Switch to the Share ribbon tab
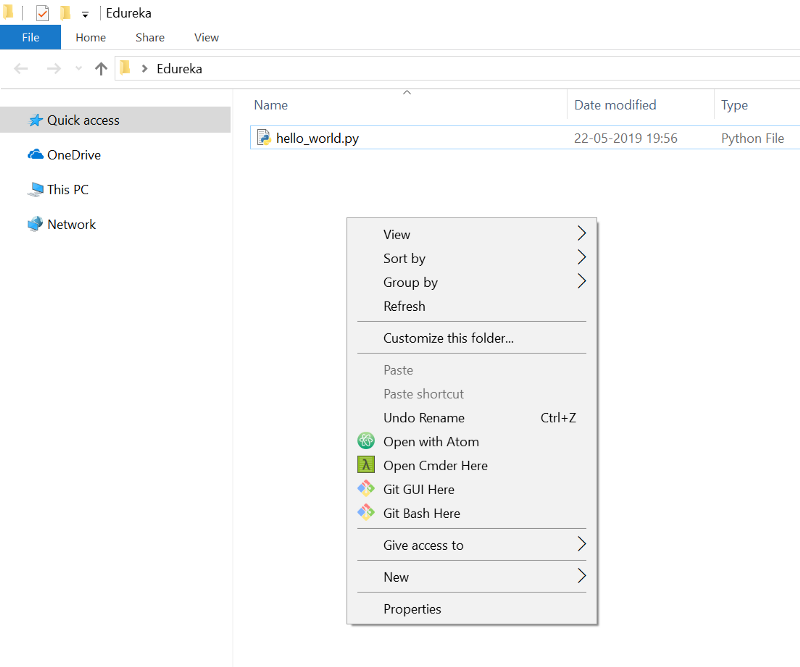Screen dimensions: 800x667 pyautogui.click(x=150, y=37)
